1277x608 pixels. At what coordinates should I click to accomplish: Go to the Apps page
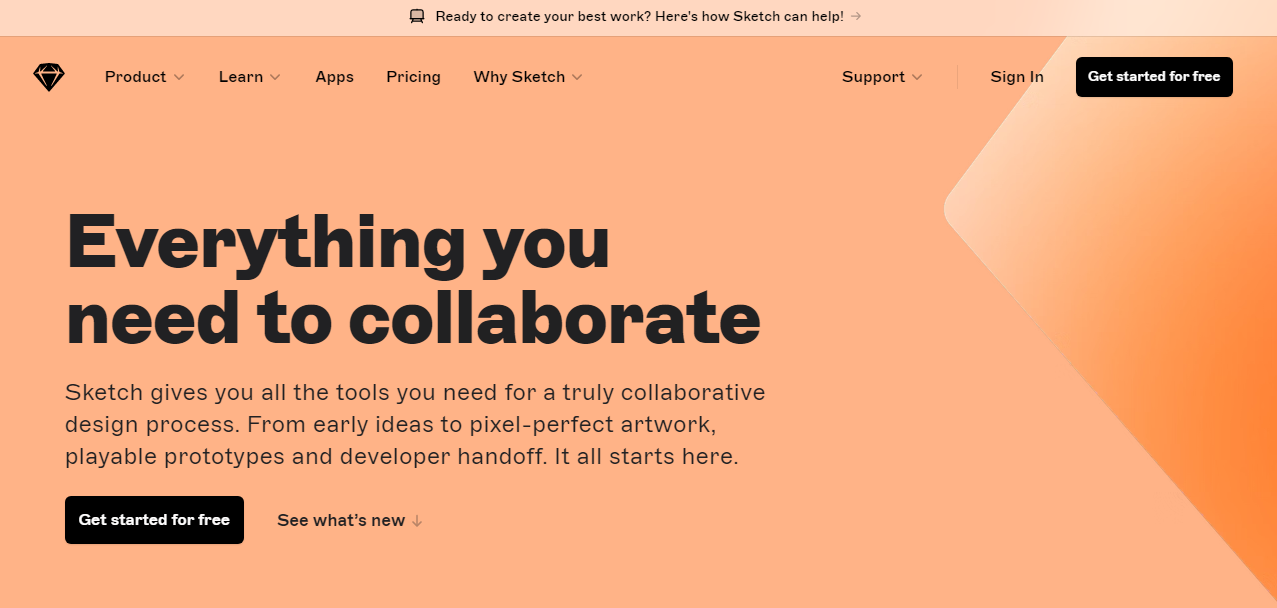(x=334, y=77)
